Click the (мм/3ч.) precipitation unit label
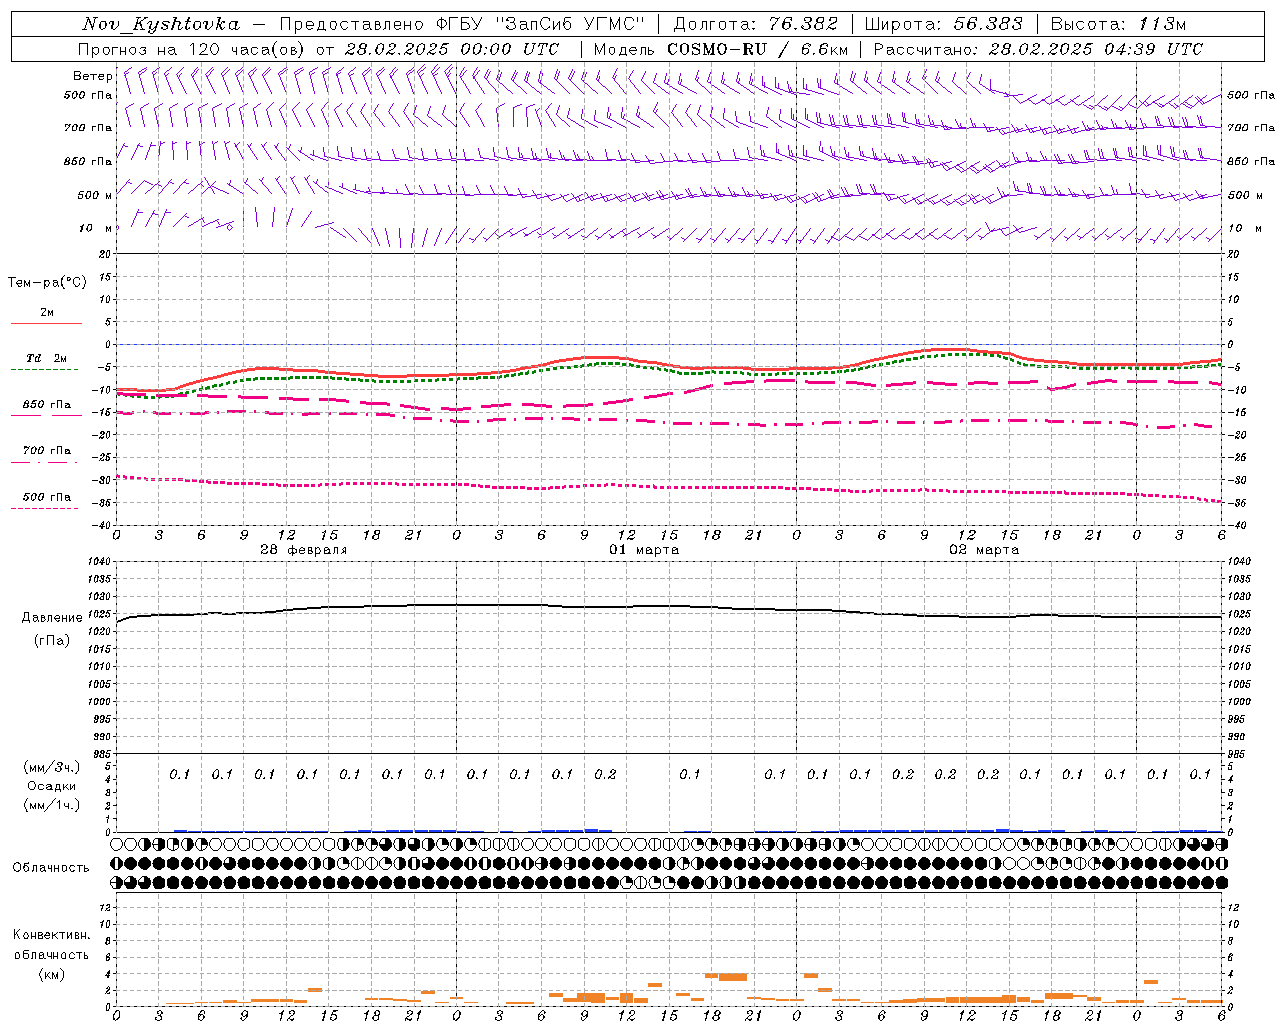 coord(52,767)
